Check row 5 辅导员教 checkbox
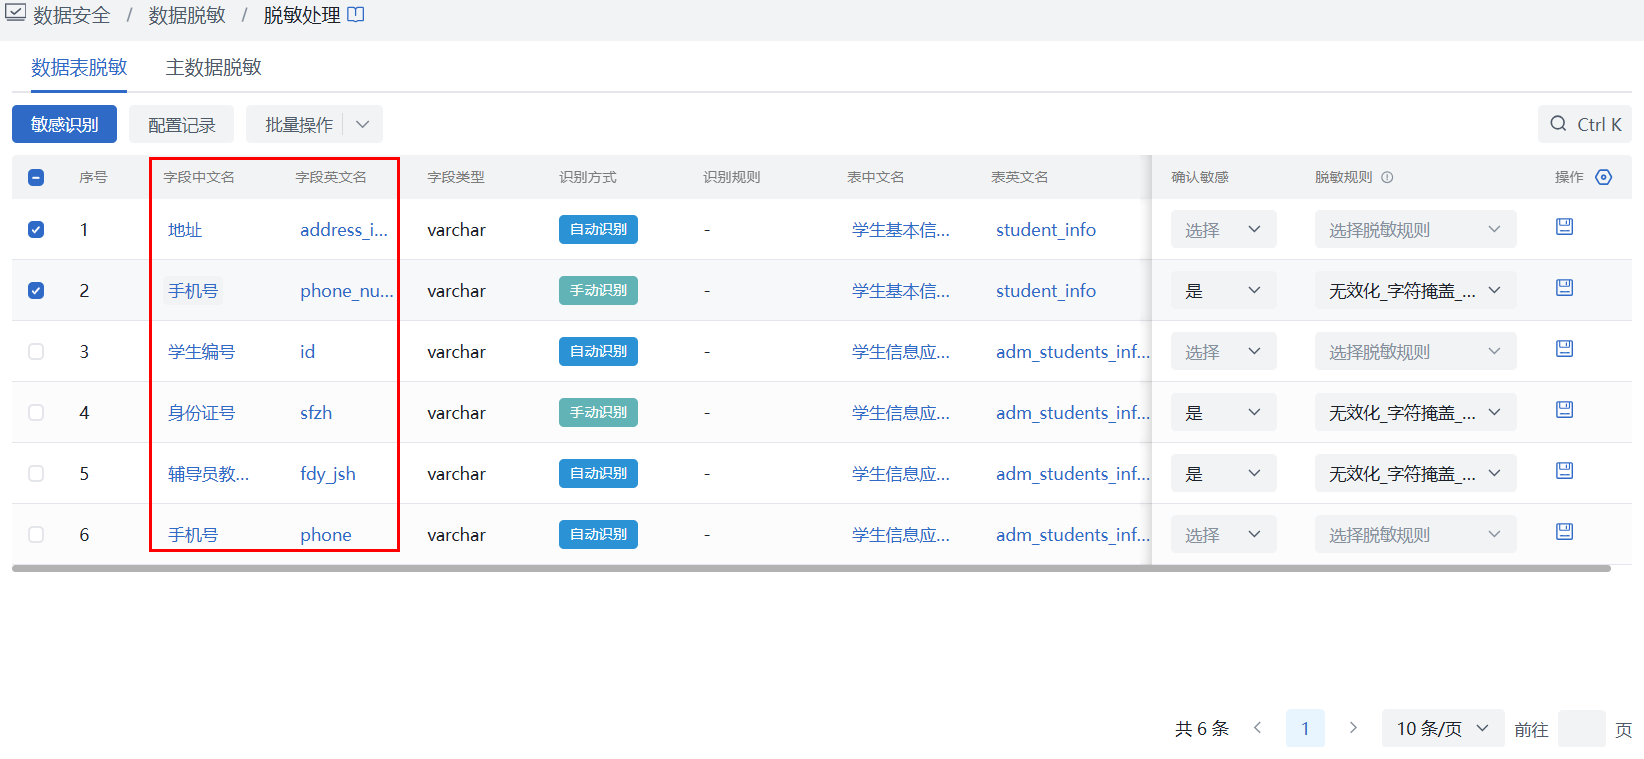The height and width of the screenshot is (759, 1644). coord(36,473)
